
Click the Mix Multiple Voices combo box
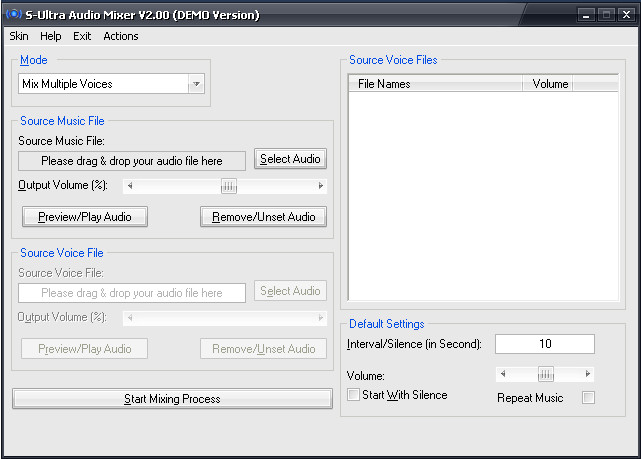point(111,84)
